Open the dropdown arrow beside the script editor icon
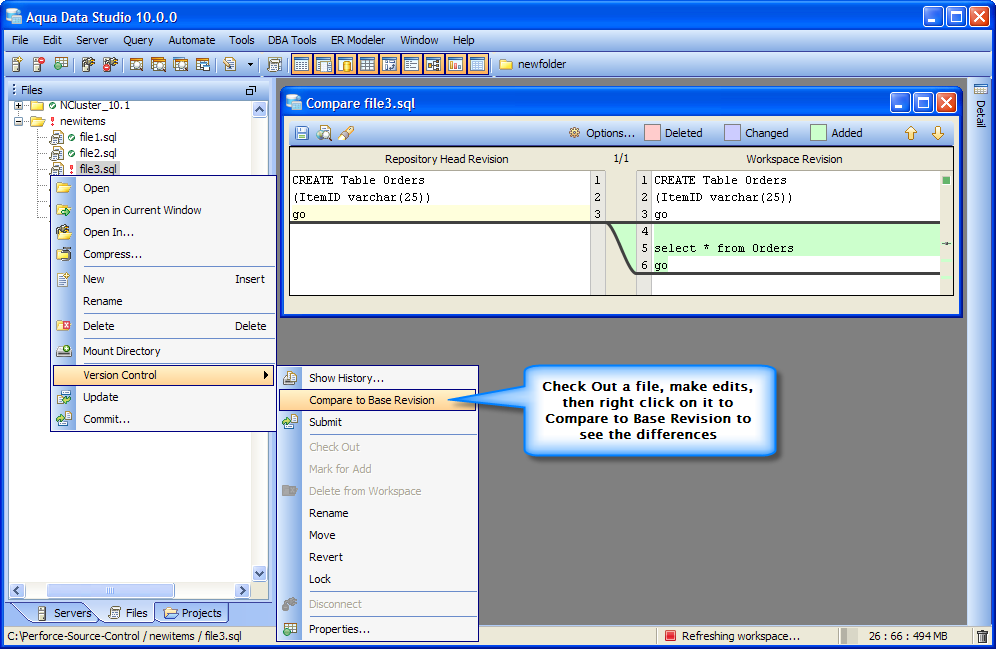 (250, 64)
